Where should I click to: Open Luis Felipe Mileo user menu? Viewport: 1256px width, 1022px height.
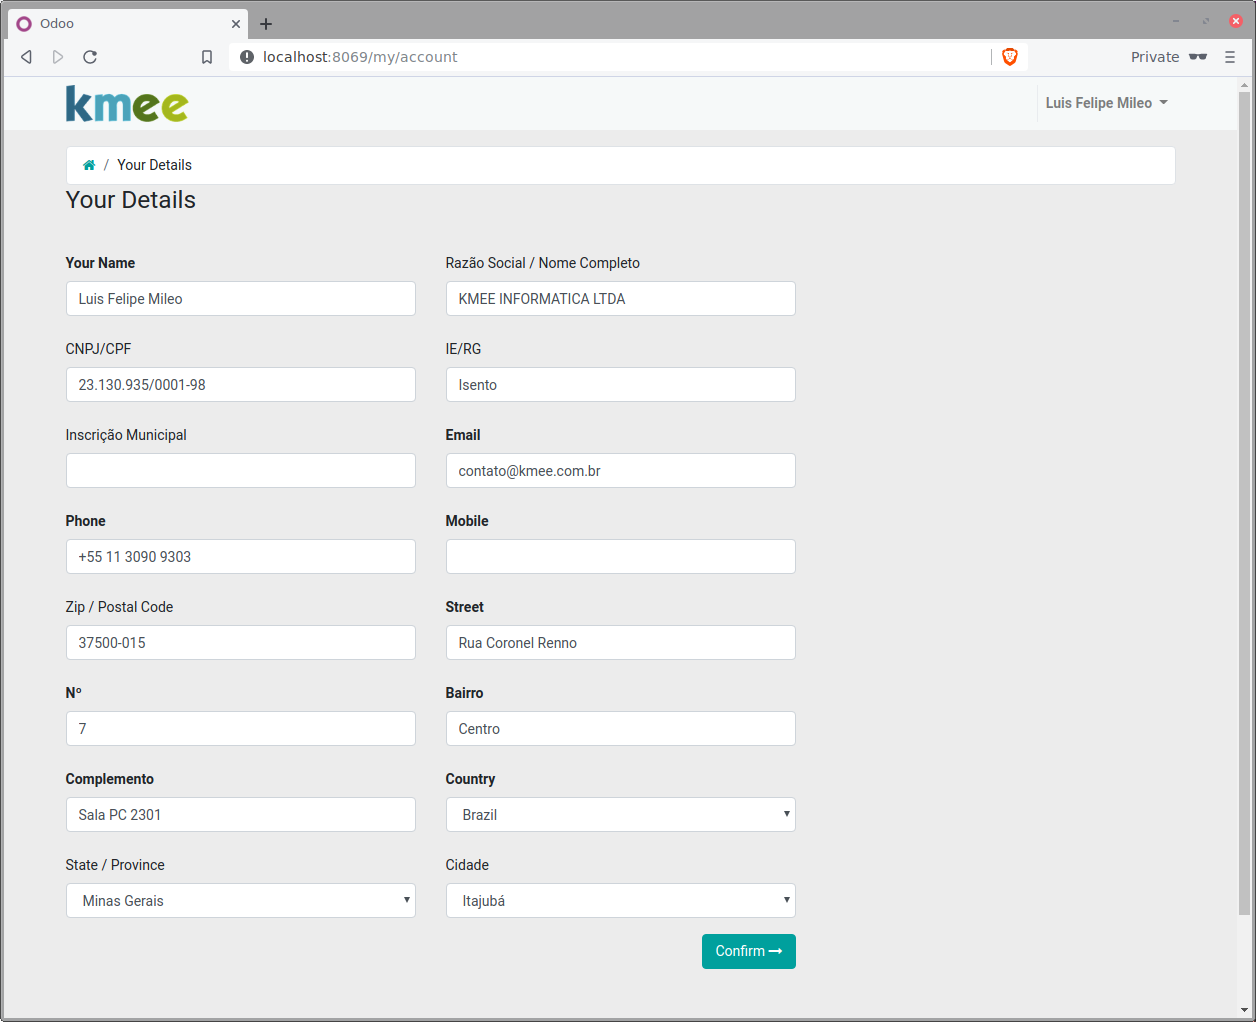tap(1106, 103)
